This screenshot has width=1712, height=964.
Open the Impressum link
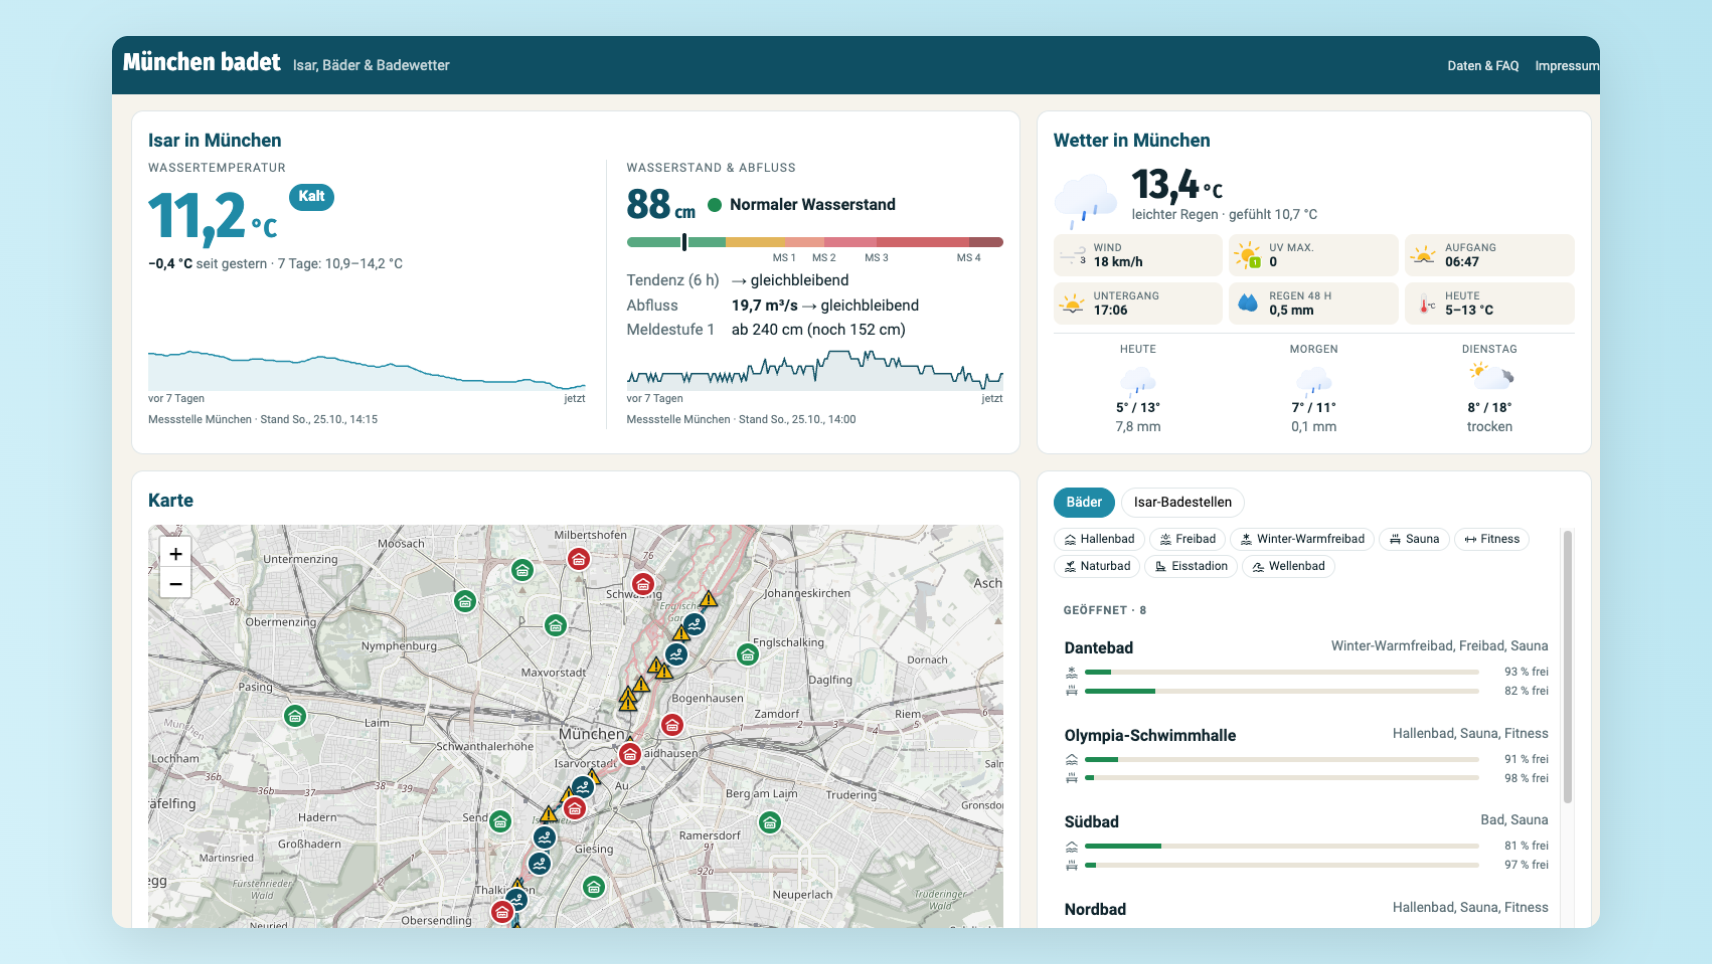click(x=1567, y=66)
